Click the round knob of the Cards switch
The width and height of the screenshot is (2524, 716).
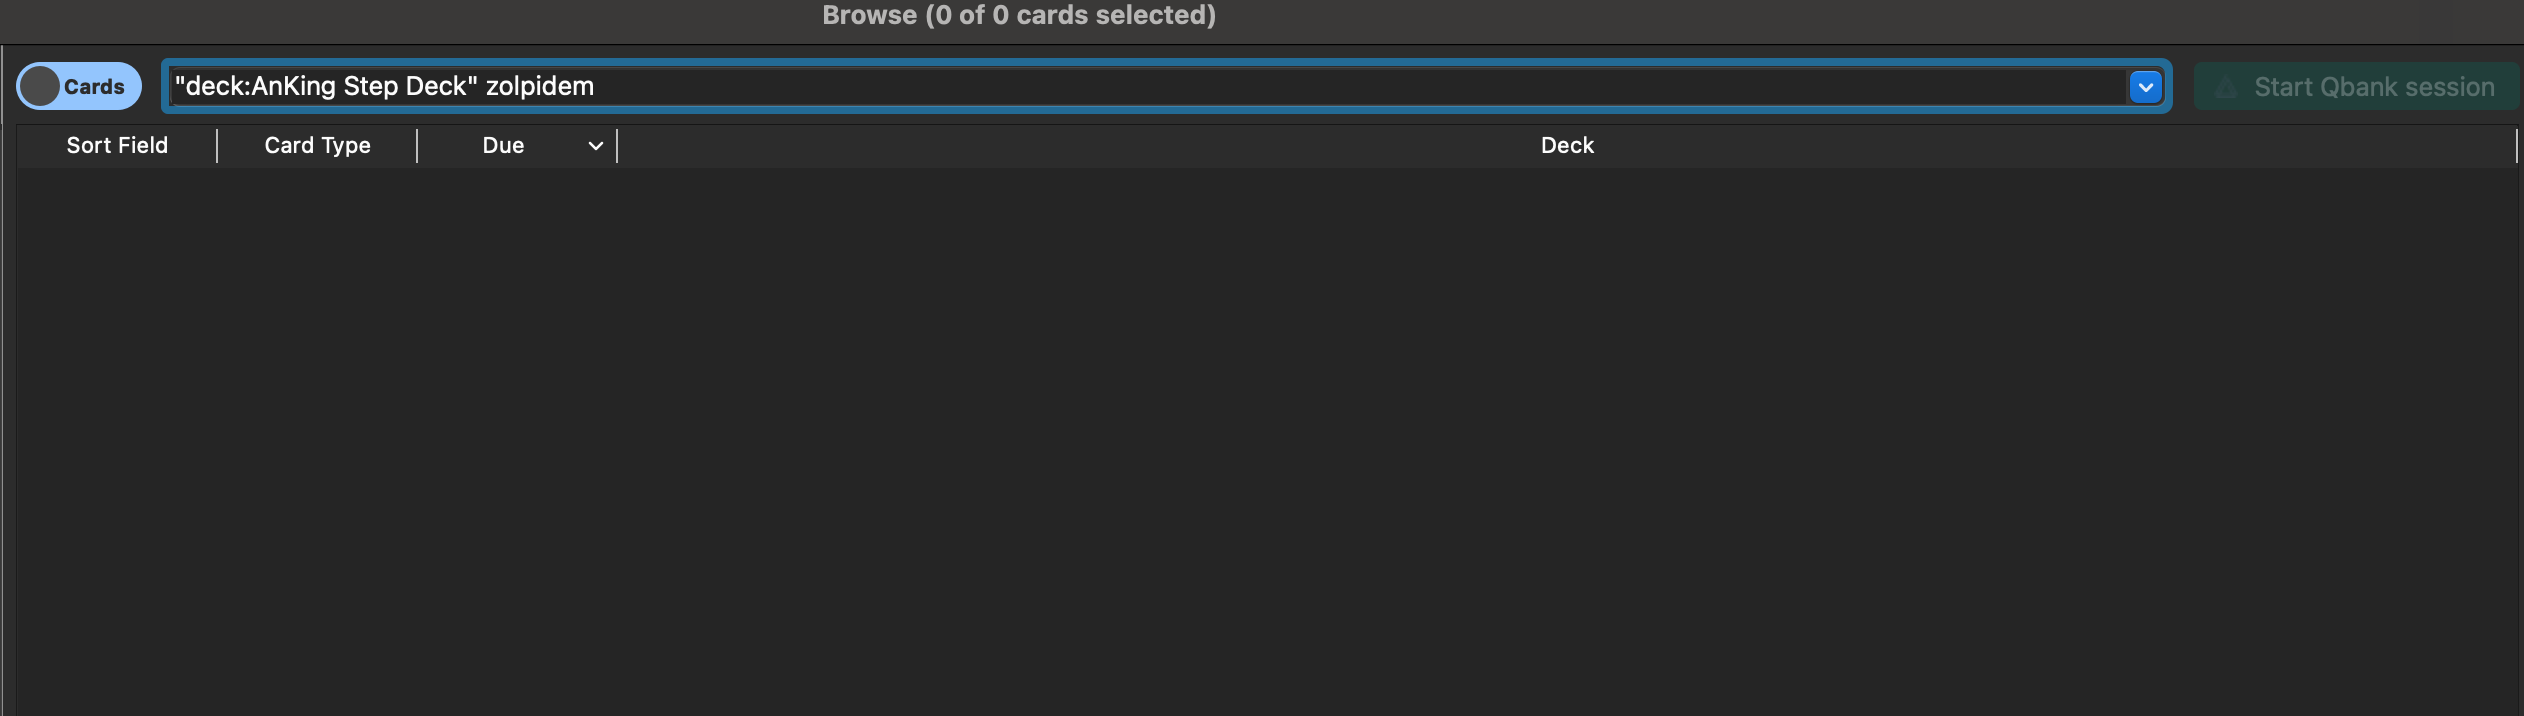pos(40,87)
